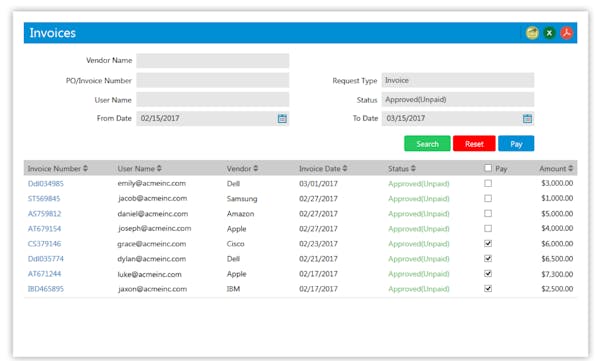
Task: Tick the Pay checkbox for emily@acmeinc.com
Action: (x=488, y=183)
